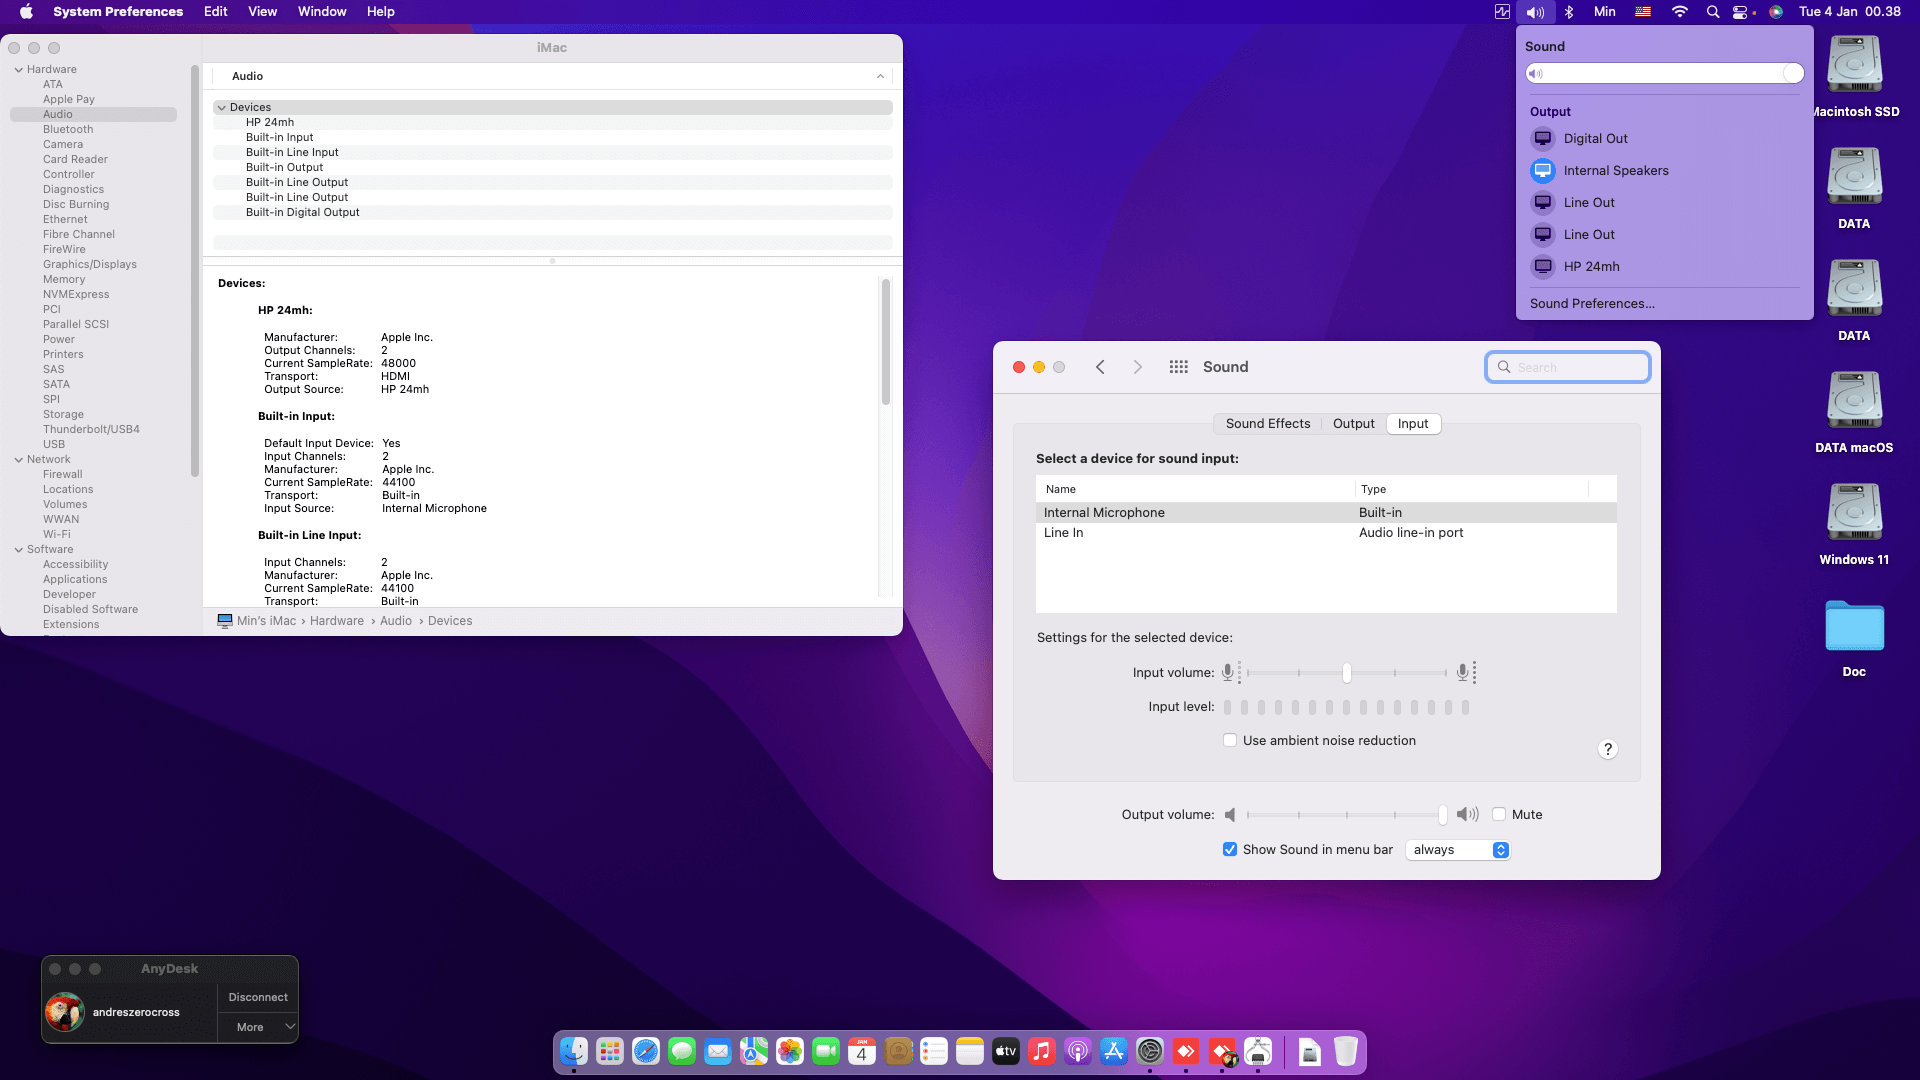Switch to Output tab in Sound
The width and height of the screenshot is (1920, 1080).
pyautogui.click(x=1354, y=424)
